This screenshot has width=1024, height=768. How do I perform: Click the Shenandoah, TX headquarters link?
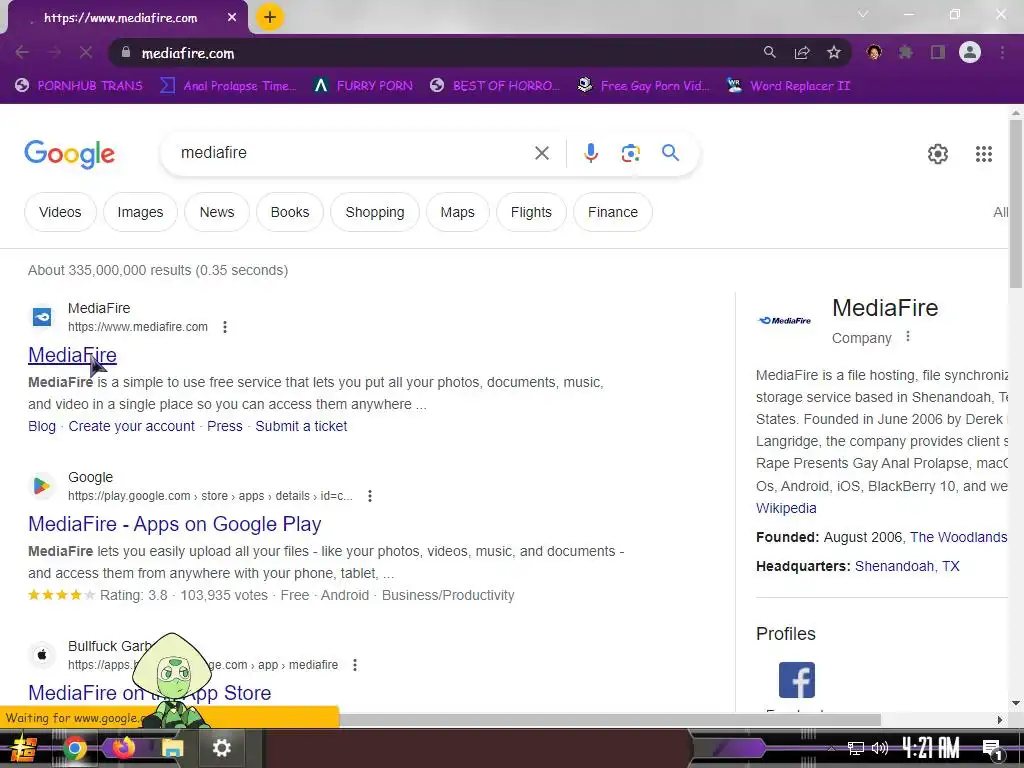[907, 566]
